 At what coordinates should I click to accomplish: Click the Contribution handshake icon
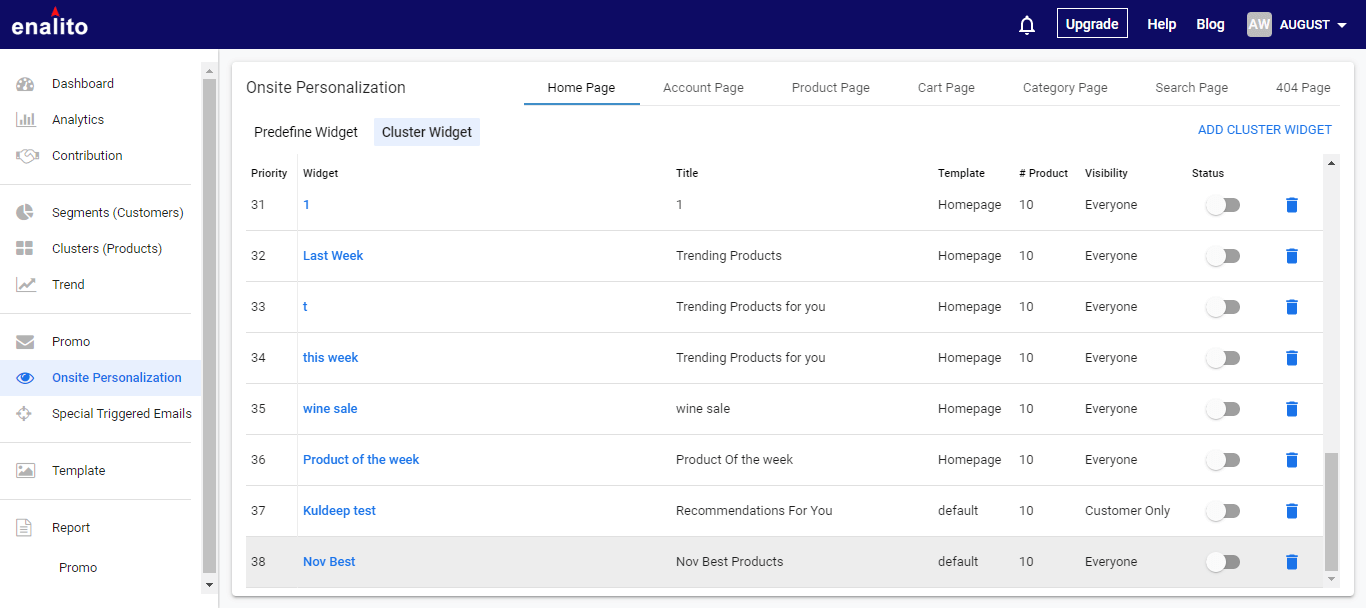point(26,156)
